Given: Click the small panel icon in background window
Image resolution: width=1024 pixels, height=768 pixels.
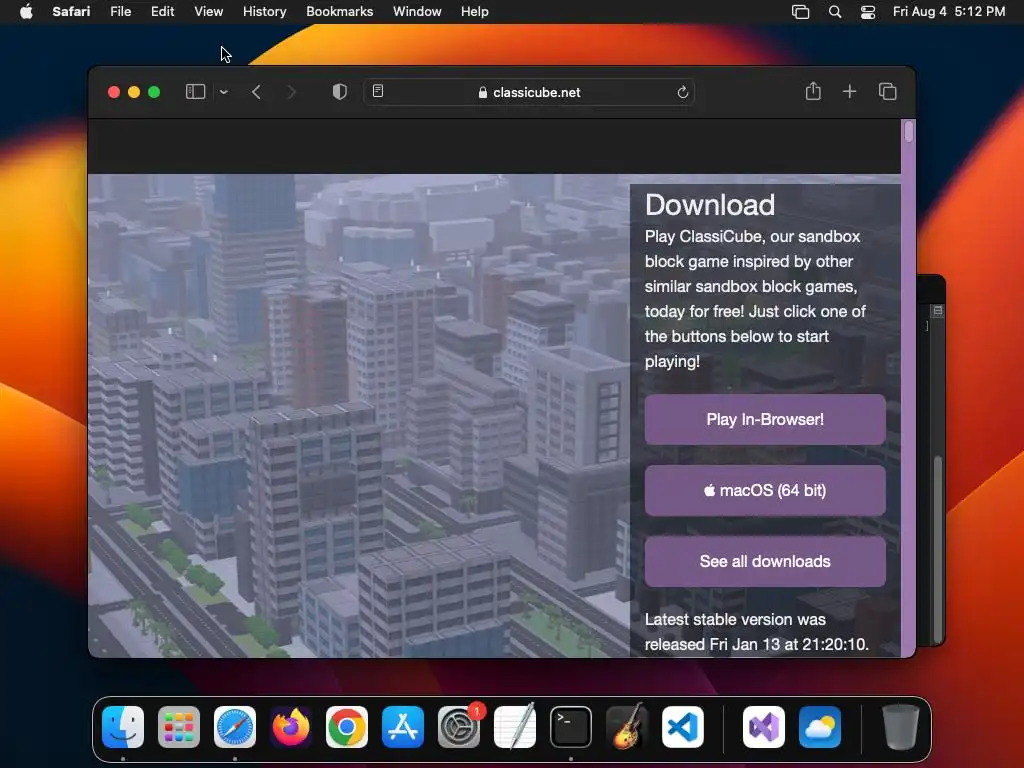Looking at the screenshot, I should click(x=938, y=311).
